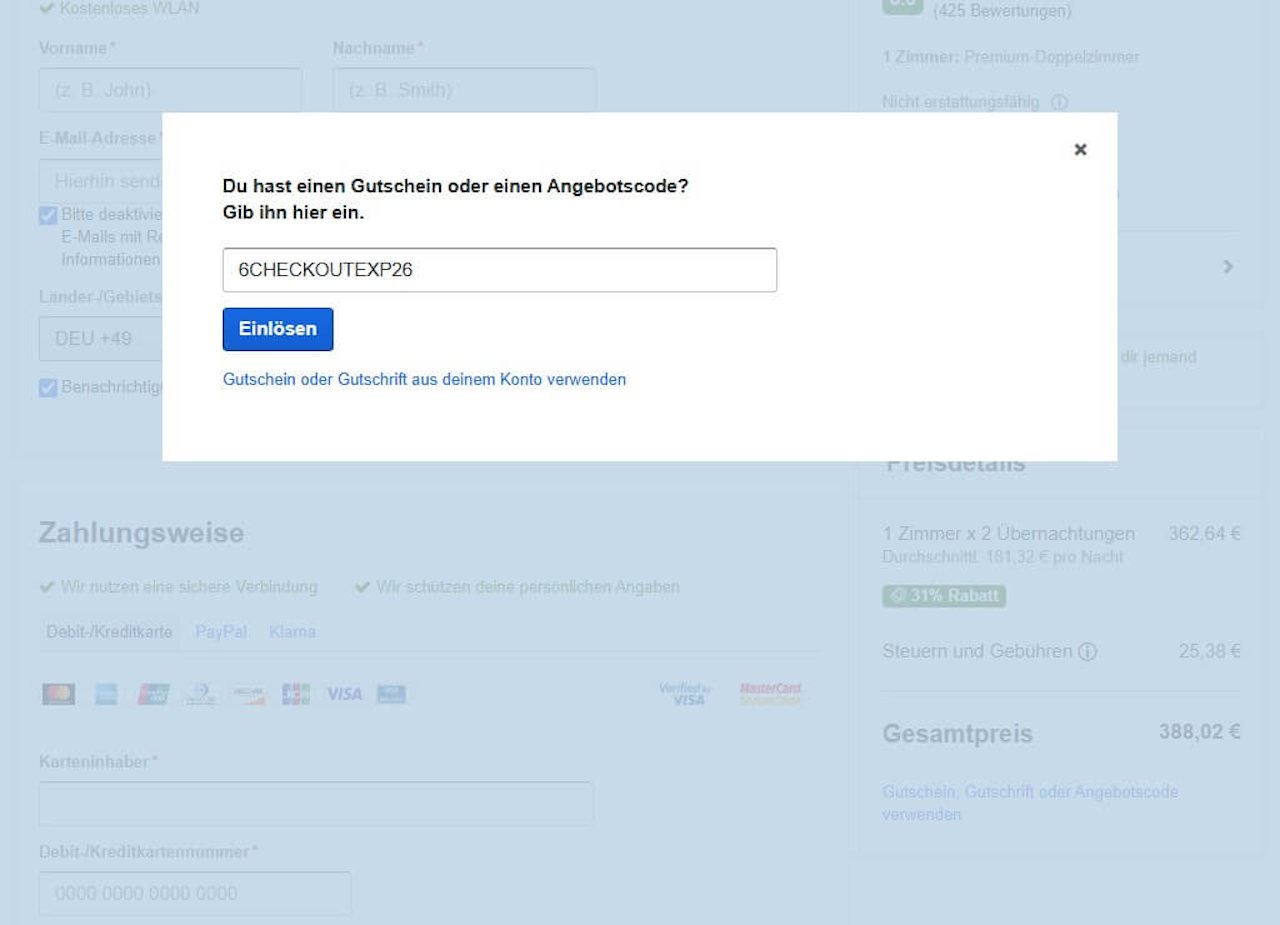Click the VISA card icon
The image size is (1280, 925).
[344, 694]
